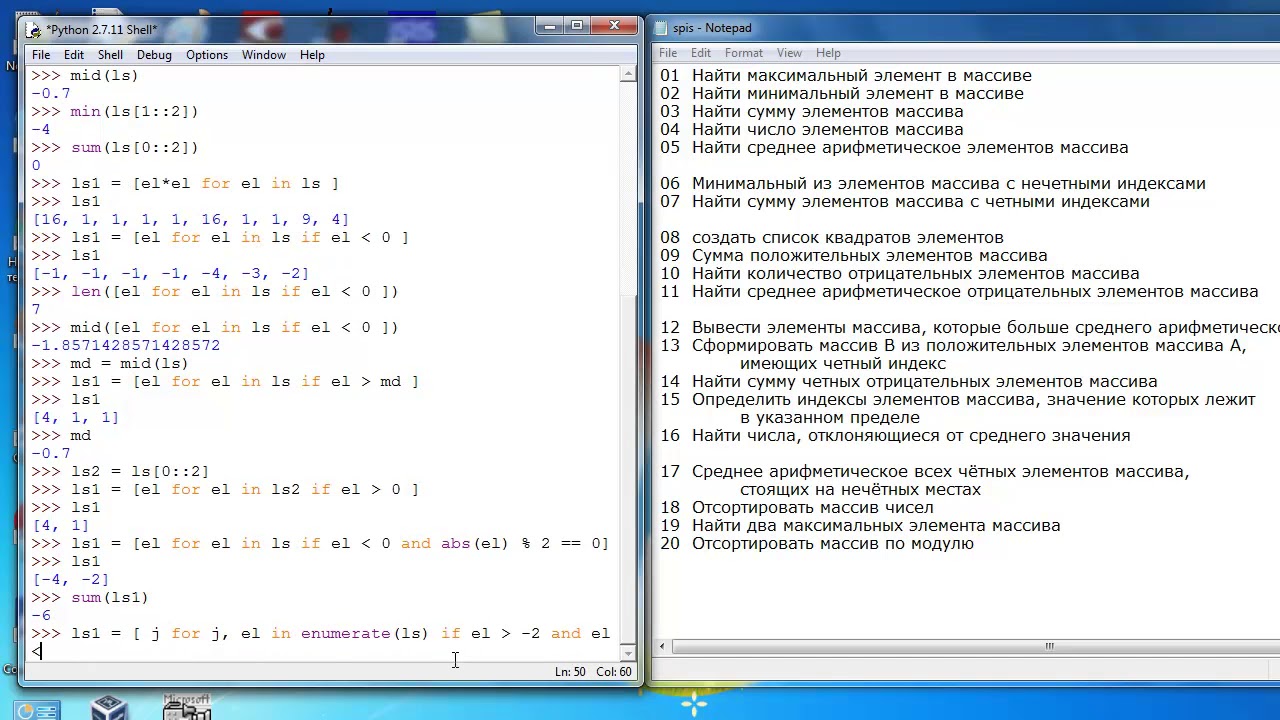
Task: Click output '-1.8571428571428572' in shell
Action: 125,345
